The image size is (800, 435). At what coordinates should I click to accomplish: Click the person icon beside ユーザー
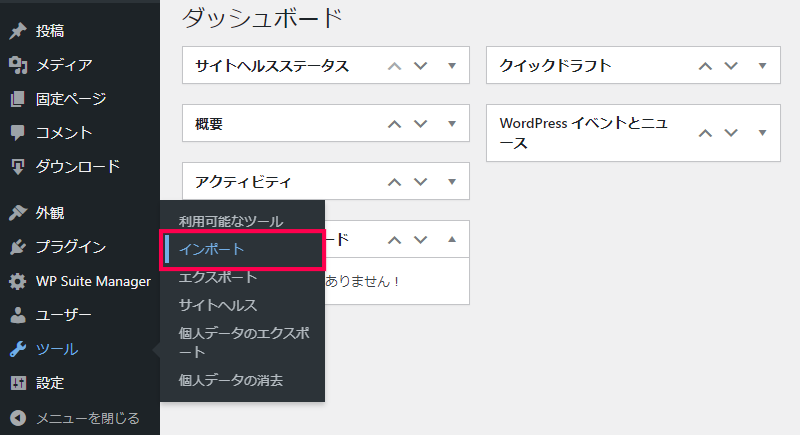(18, 315)
